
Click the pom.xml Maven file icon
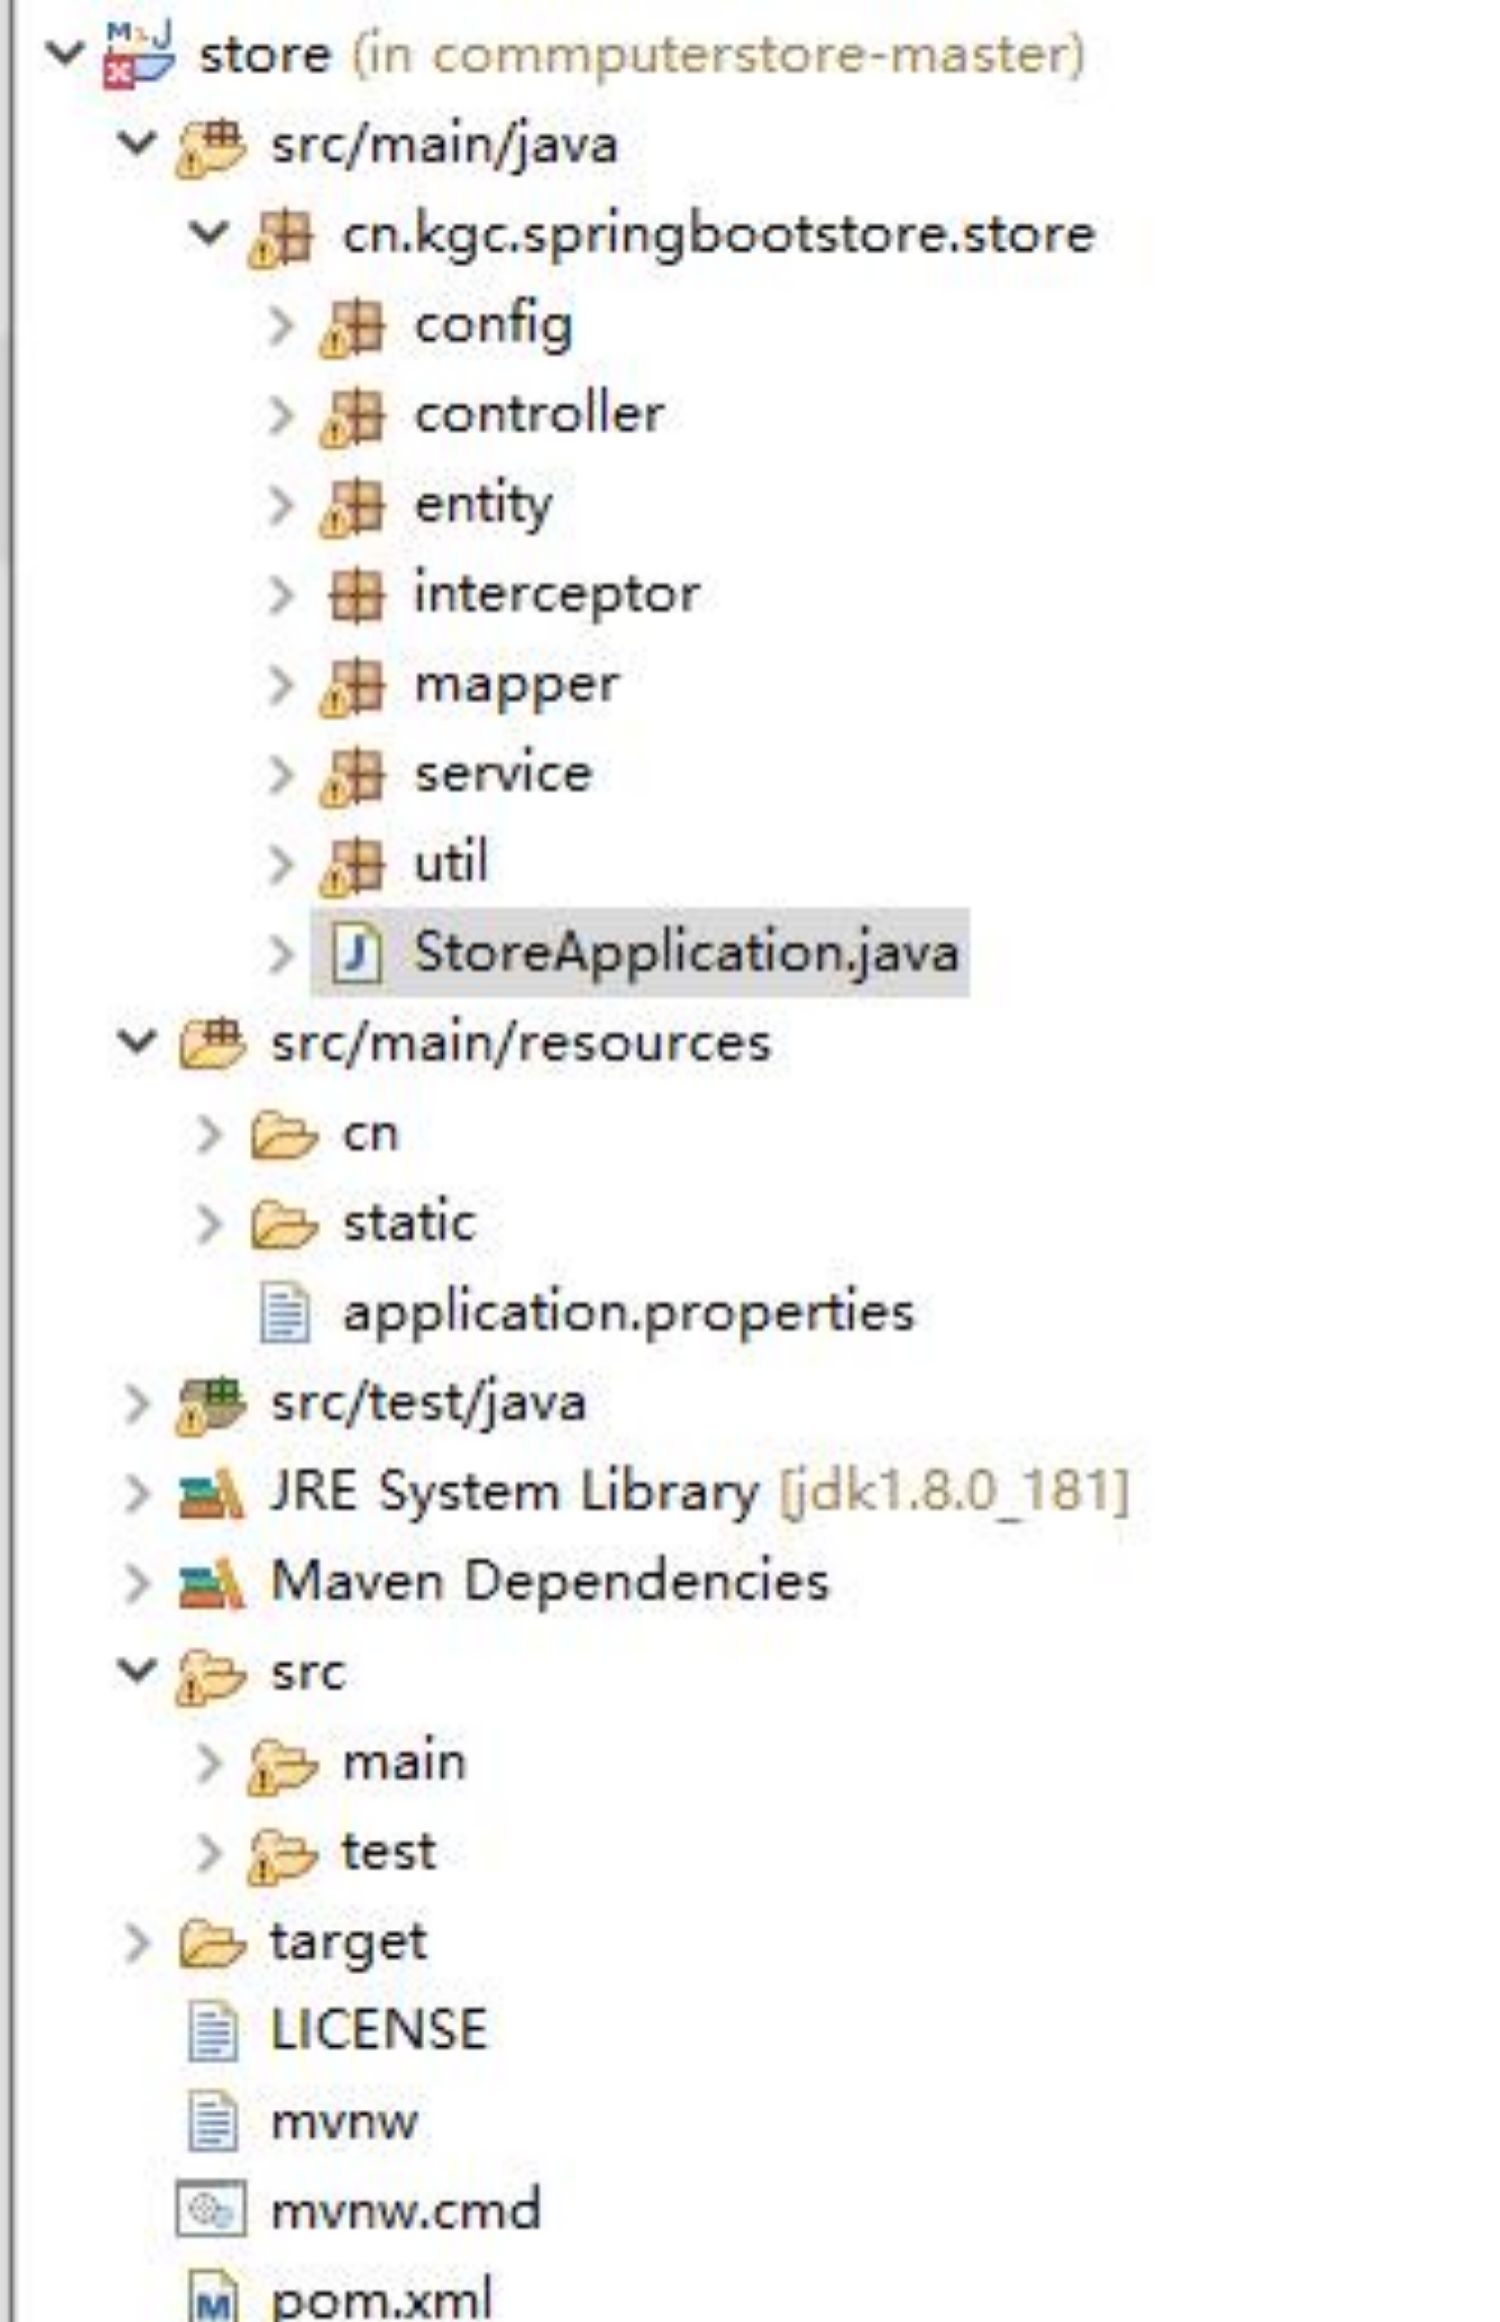213,2297
